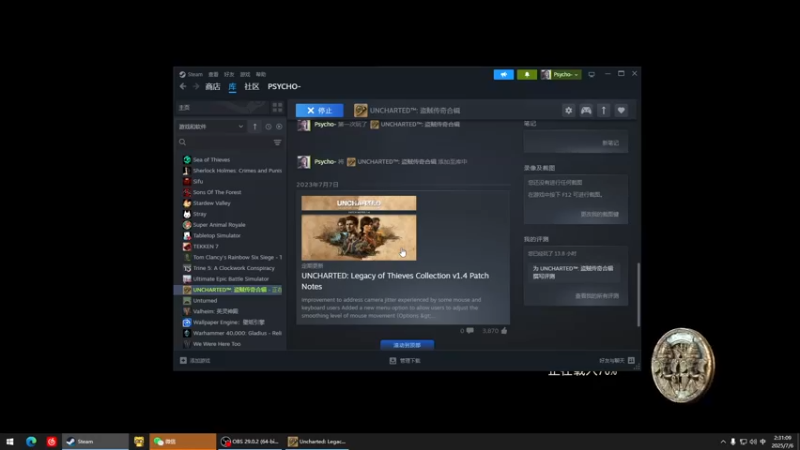Image resolution: width=800 pixels, height=450 pixels.
Task: Add game to favorites heart icon
Action: coord(621,110)
